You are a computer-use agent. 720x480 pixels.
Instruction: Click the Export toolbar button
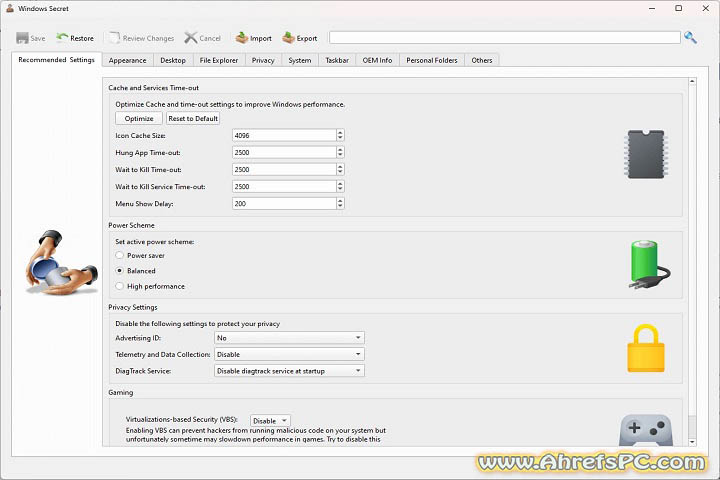tap(300, 38)
